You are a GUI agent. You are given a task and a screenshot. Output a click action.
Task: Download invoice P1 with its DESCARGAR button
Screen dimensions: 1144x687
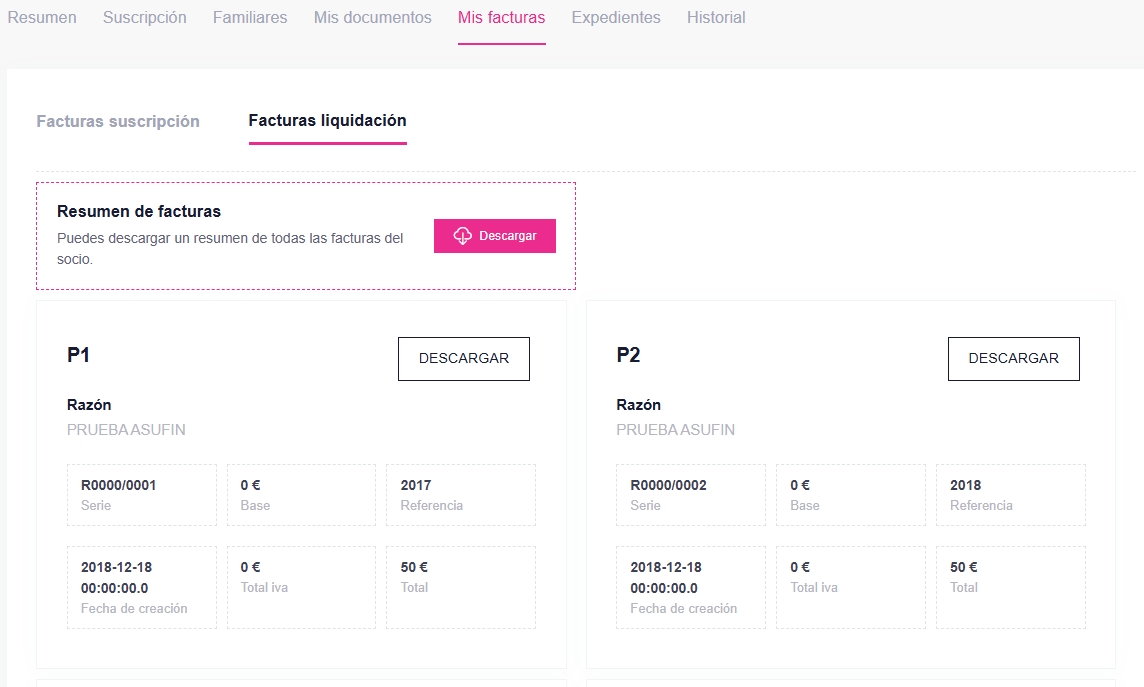[x=463, y=359]
